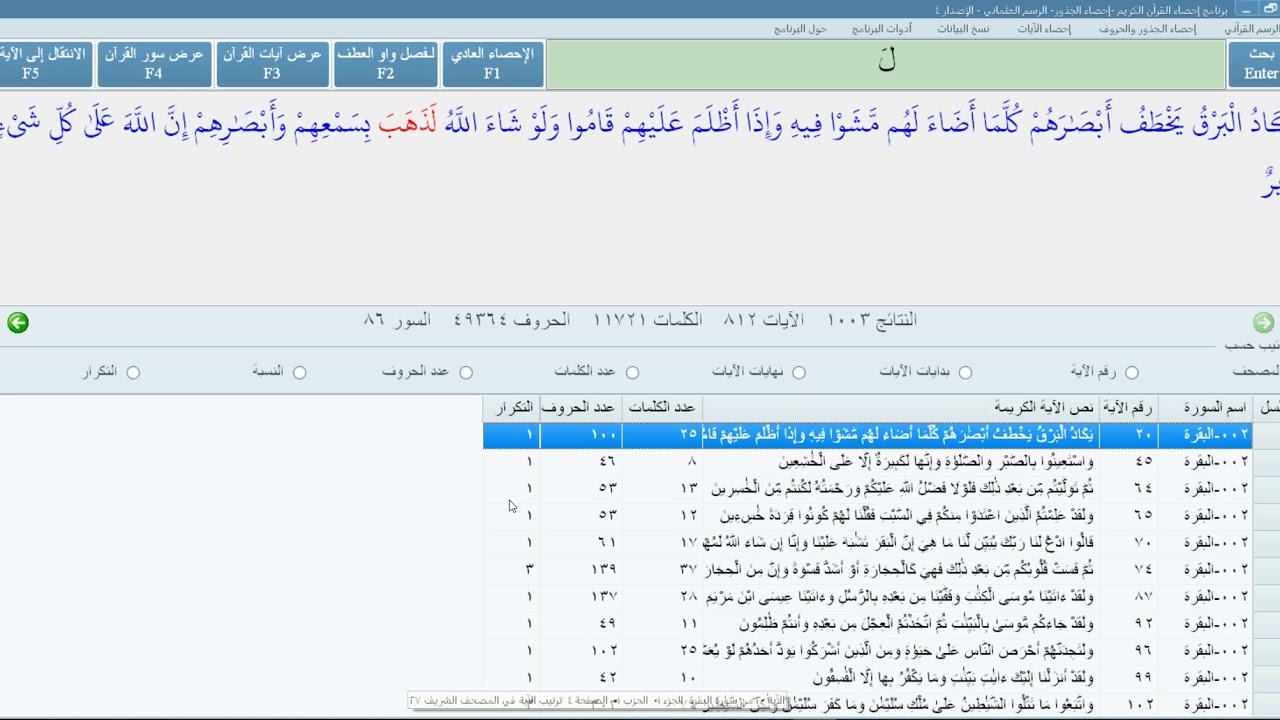Click the التكرار column header
Viewport: 1280px width, 720px height.
[x=512, y=408]
